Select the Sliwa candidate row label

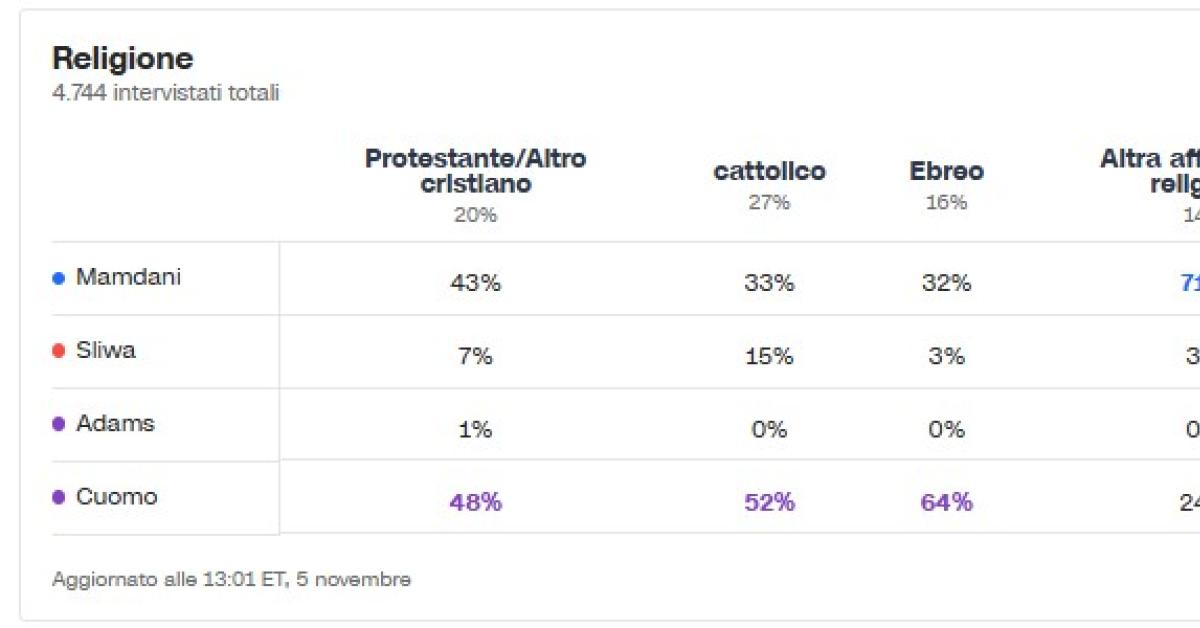click(105, 350)
